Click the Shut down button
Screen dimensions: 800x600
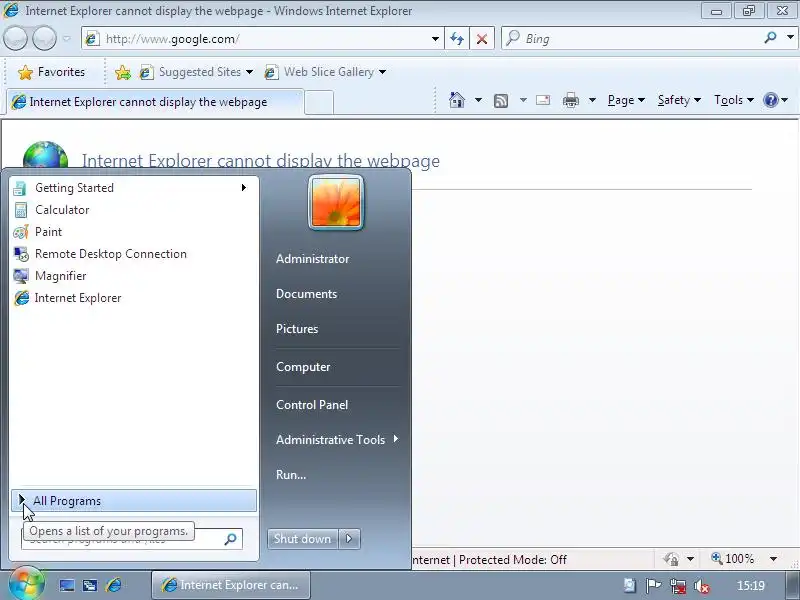[x=303, y=539]
